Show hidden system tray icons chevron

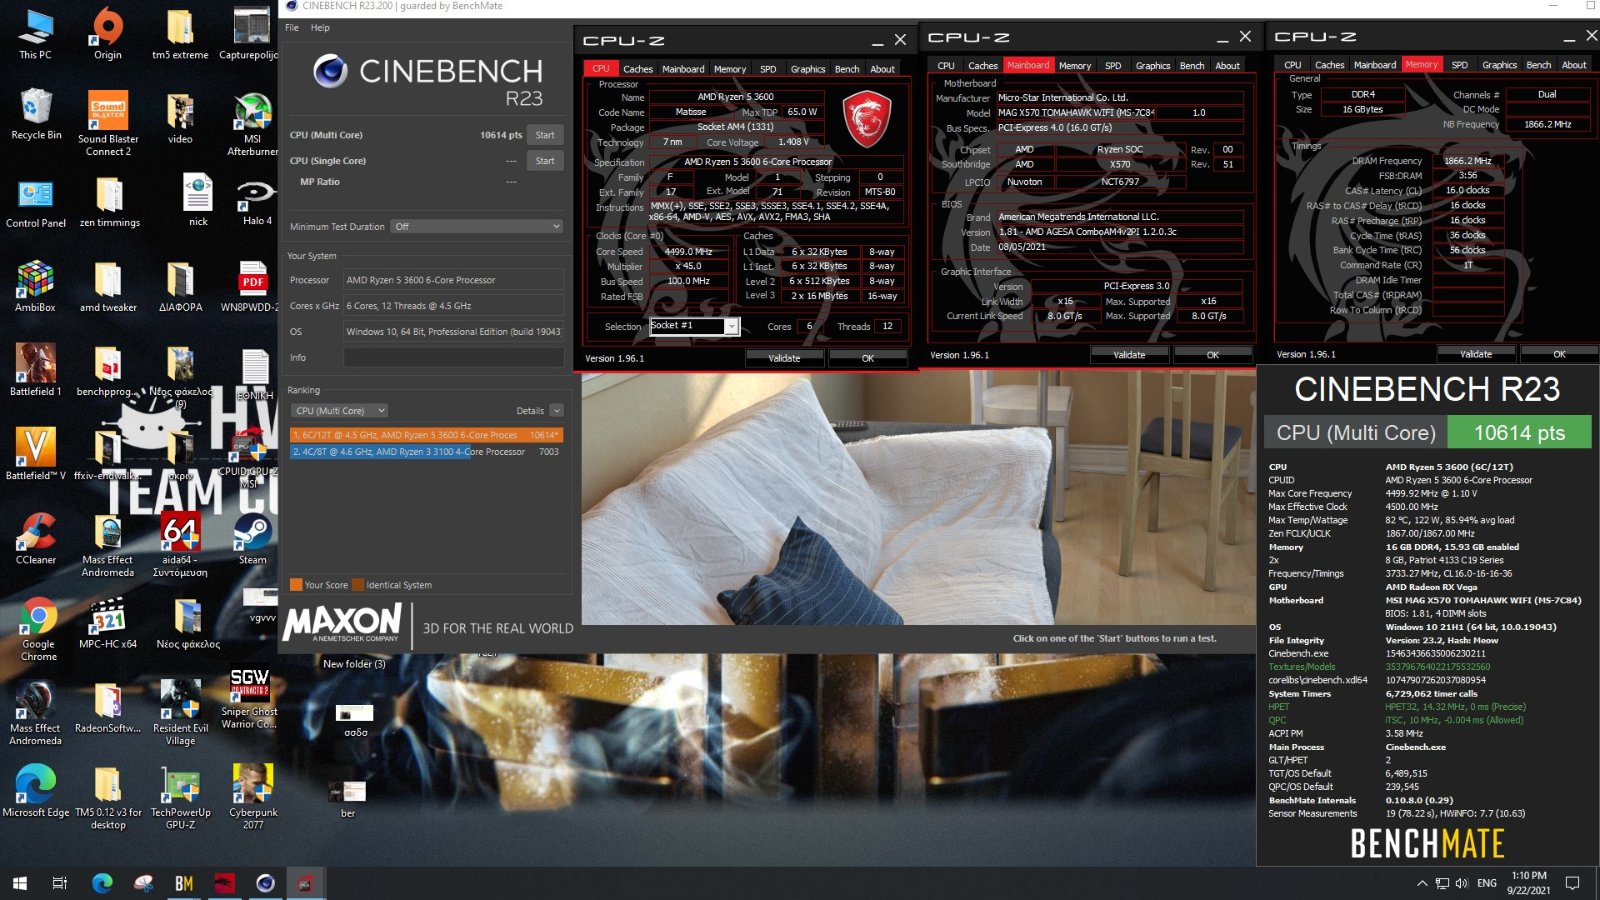click(1422, 883)
